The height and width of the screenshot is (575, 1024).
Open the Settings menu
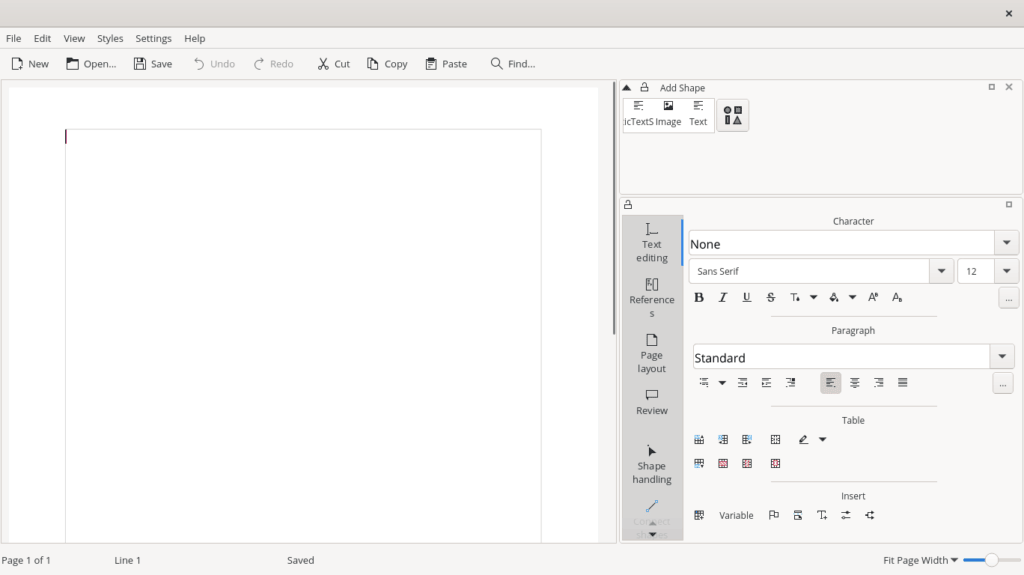[x=153, y=38]
